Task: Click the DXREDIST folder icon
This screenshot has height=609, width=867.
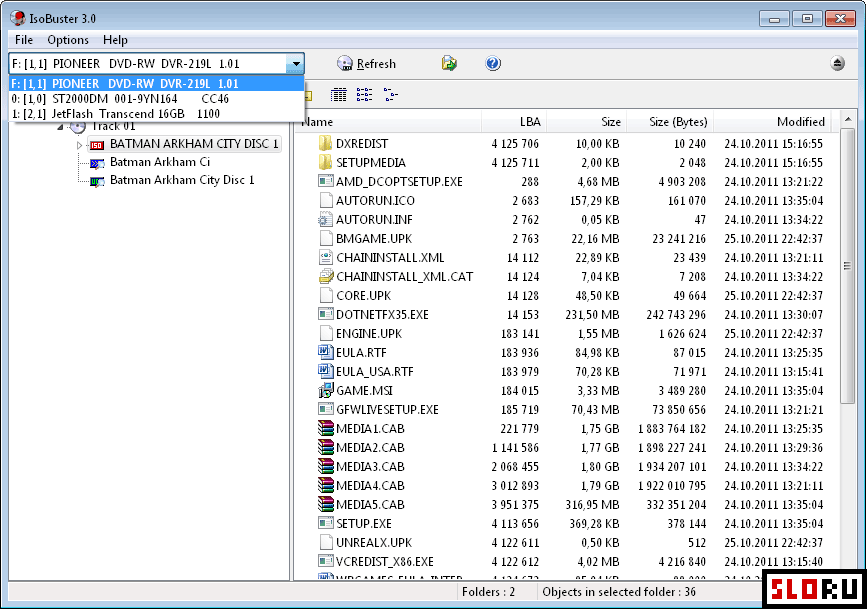Action: pyautogui.click(x=326, y=143)
